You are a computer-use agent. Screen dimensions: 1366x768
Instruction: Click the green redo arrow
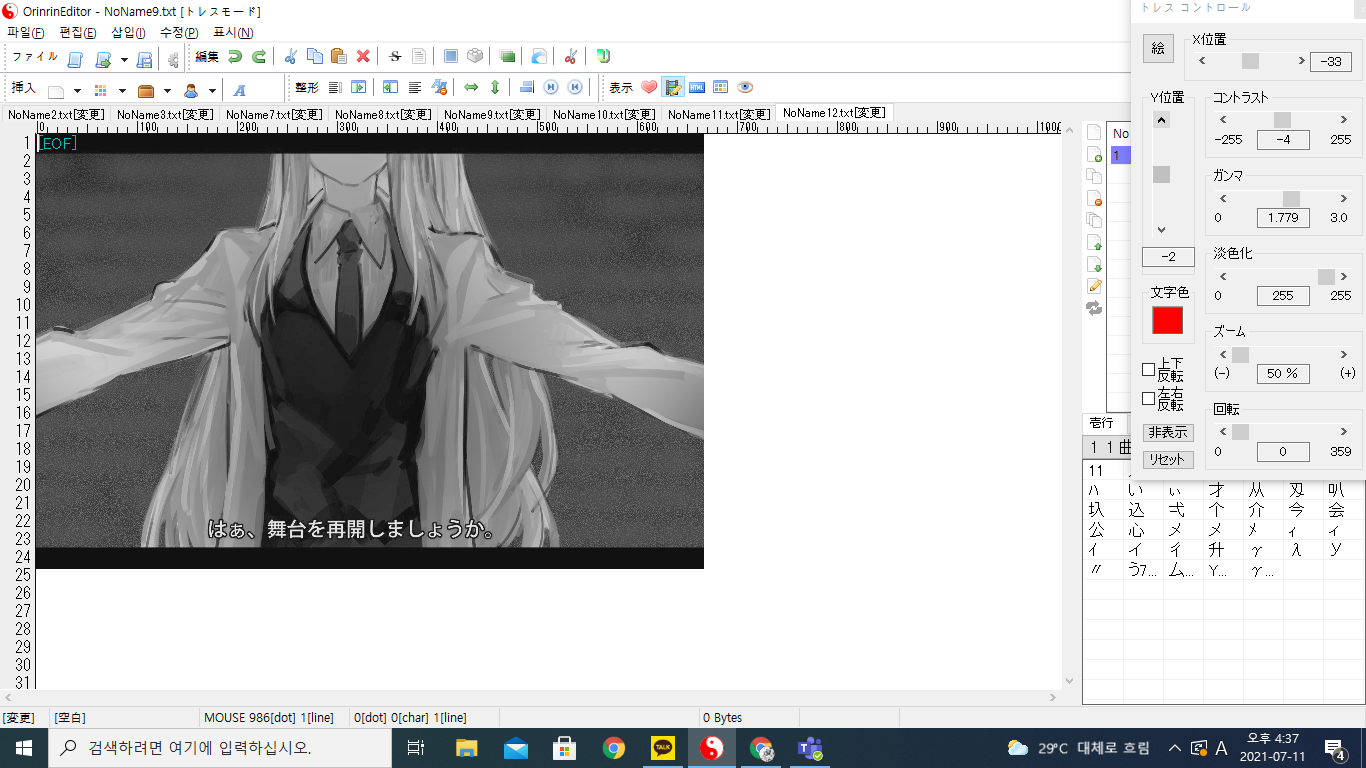[259, 57]
